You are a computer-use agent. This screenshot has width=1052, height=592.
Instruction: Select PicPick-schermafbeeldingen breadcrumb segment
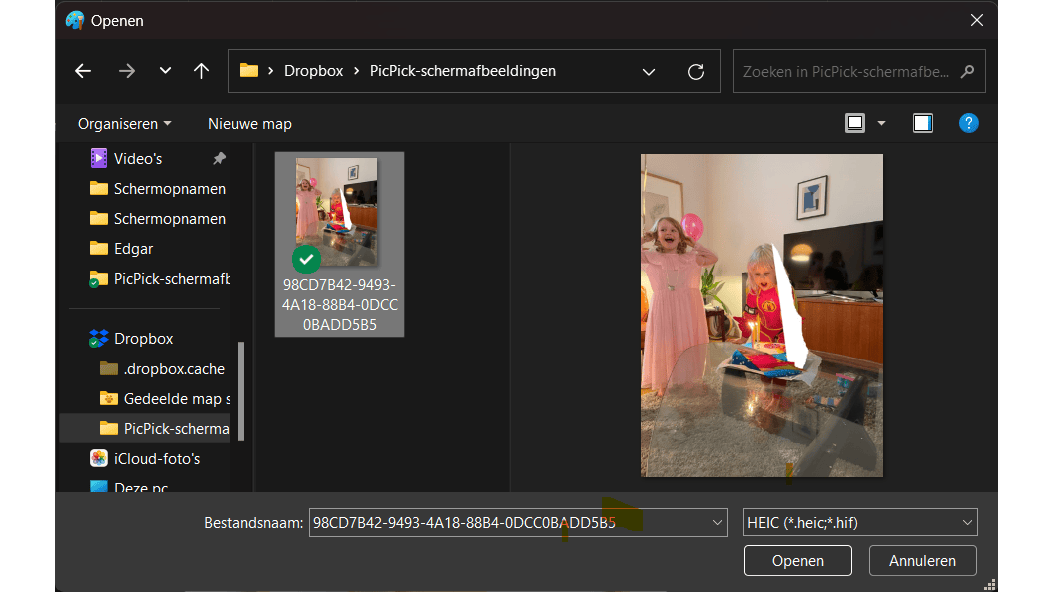click(x=463, y=71)
